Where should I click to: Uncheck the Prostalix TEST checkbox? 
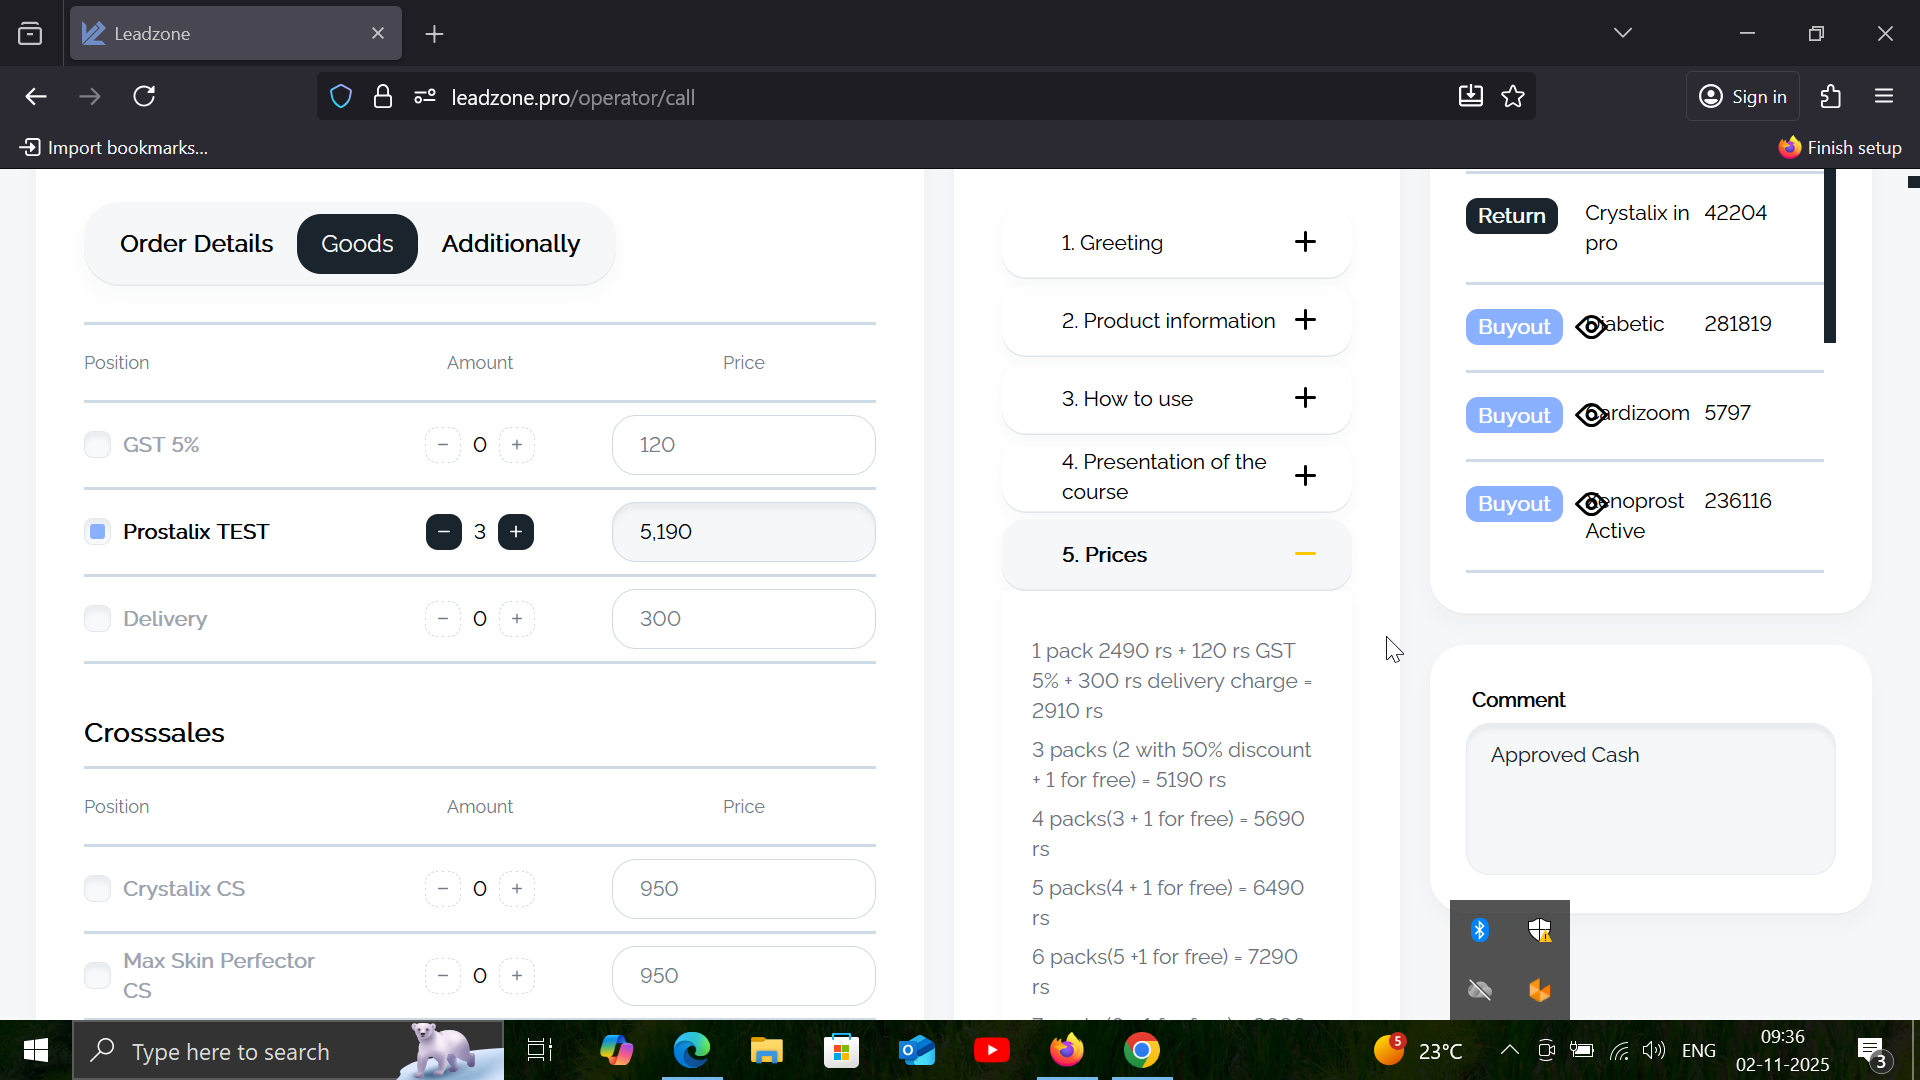pos(98,532)
